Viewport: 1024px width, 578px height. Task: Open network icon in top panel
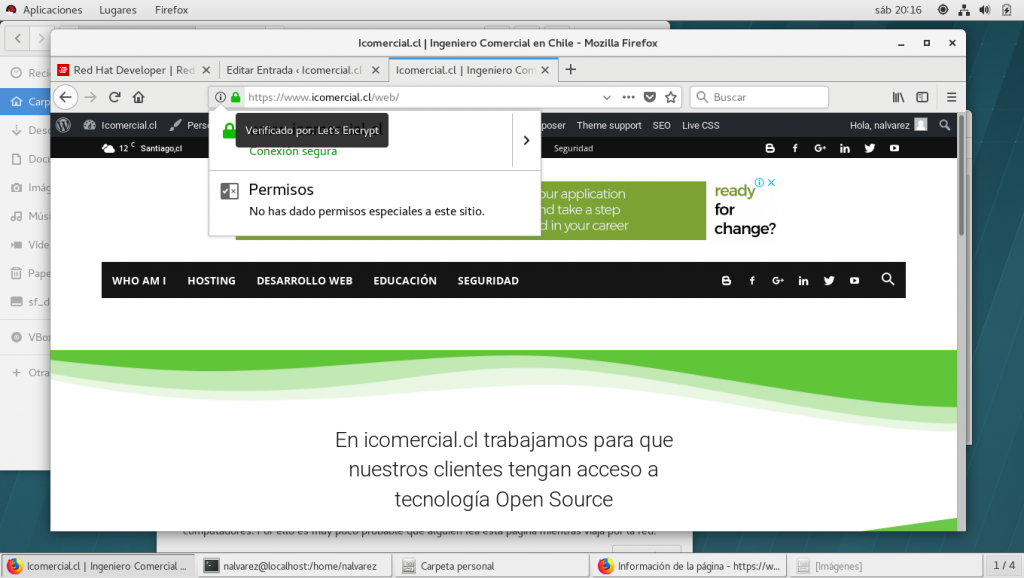tap(964, 10)
